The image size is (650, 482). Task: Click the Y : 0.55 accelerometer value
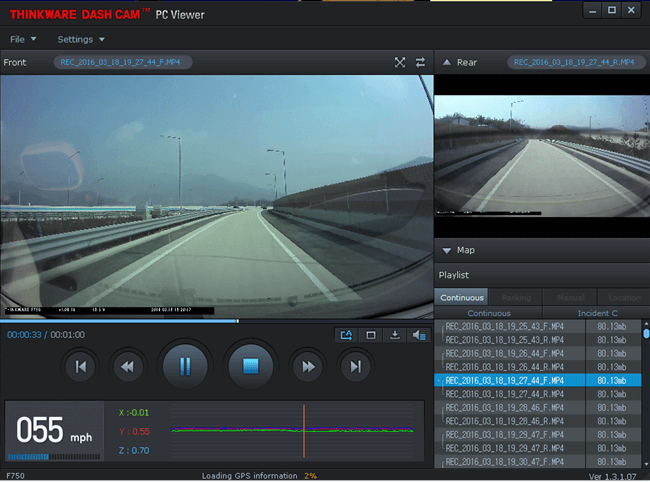coord(134,431)
